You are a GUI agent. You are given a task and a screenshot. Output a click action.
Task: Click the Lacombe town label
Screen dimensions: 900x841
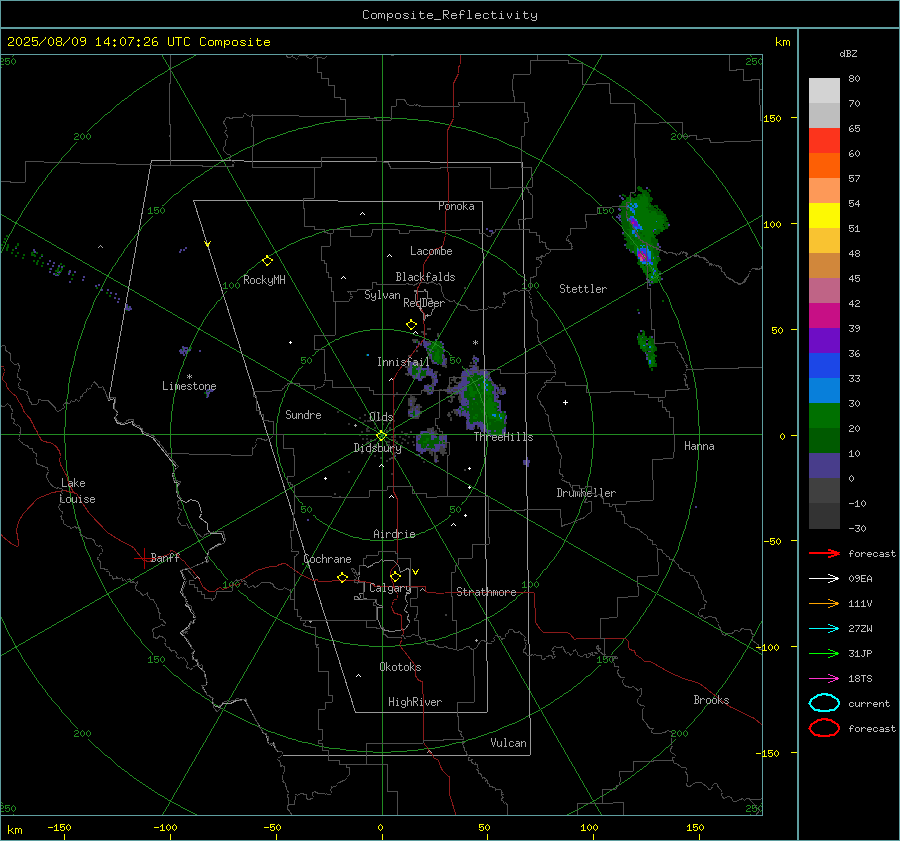coord(431,251)
